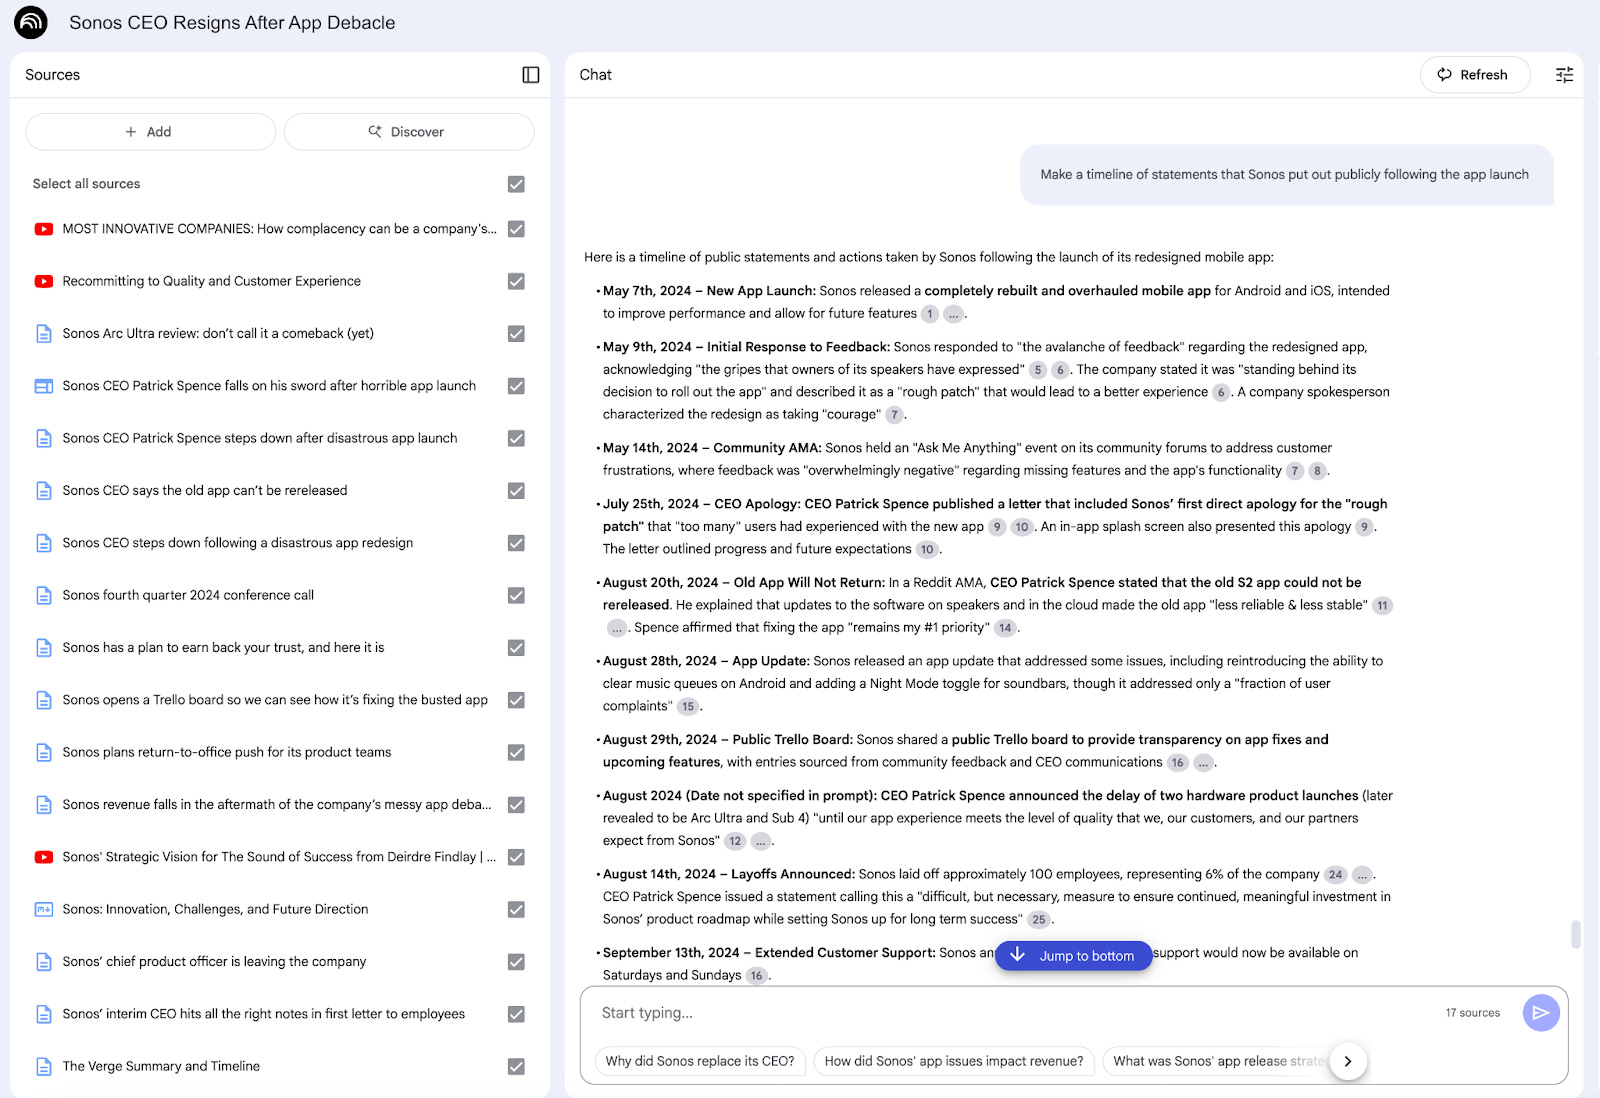Click notebook title 'Sonos CEO Resigns After App Debacle'

232,22
